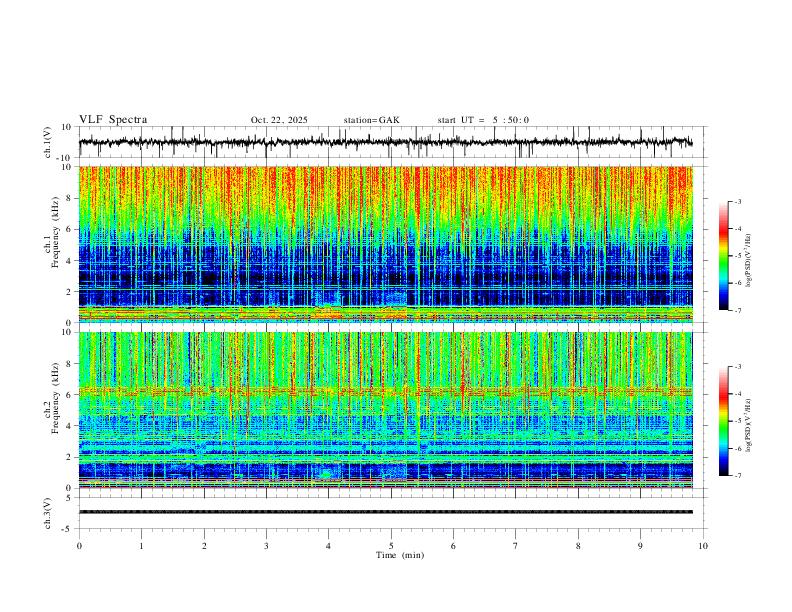
Task: Click time axis tick label "1"
Action: click(141, 546)
